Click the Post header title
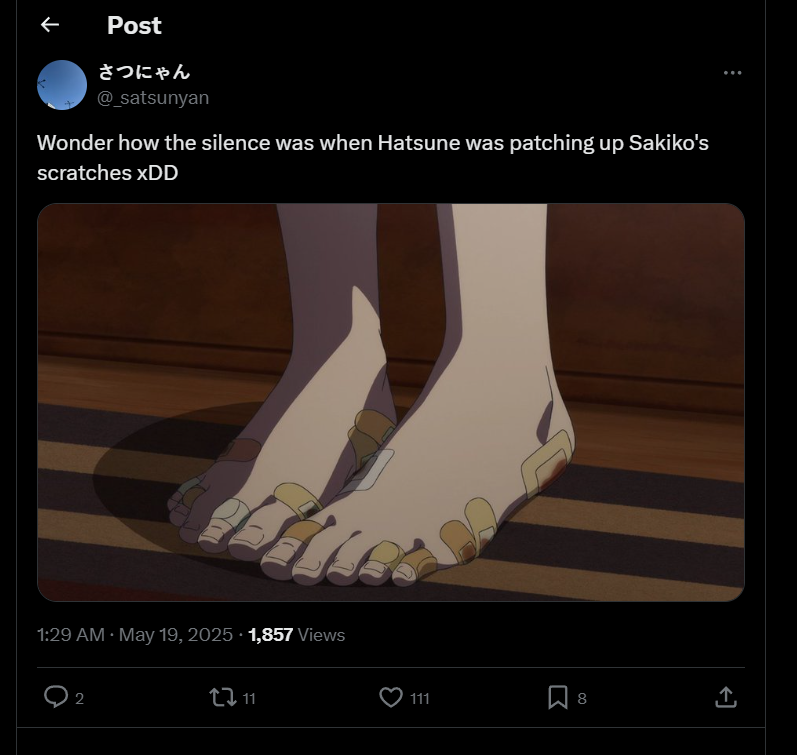The image size is (797, 755). pyautogui.click(x=134, y=25)
